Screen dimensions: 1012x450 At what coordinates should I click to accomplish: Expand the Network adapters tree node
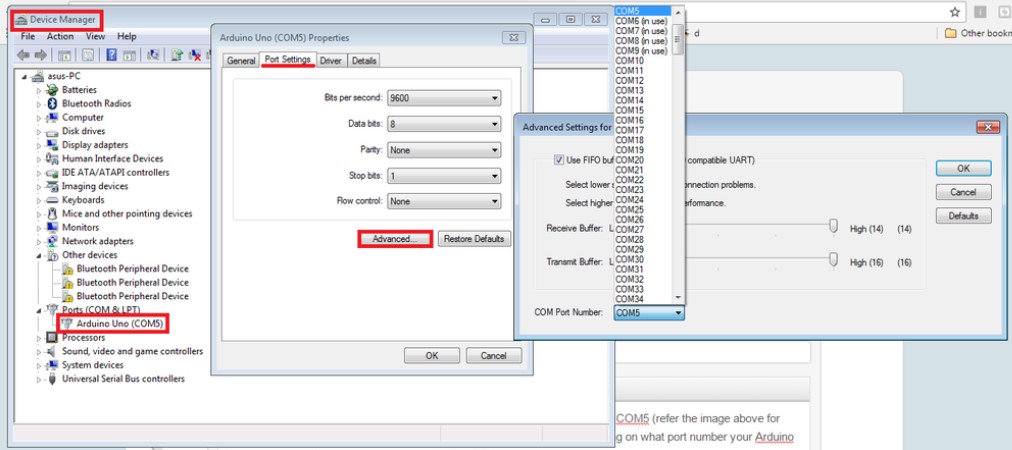pyautogui.click(x=40, y=241)
